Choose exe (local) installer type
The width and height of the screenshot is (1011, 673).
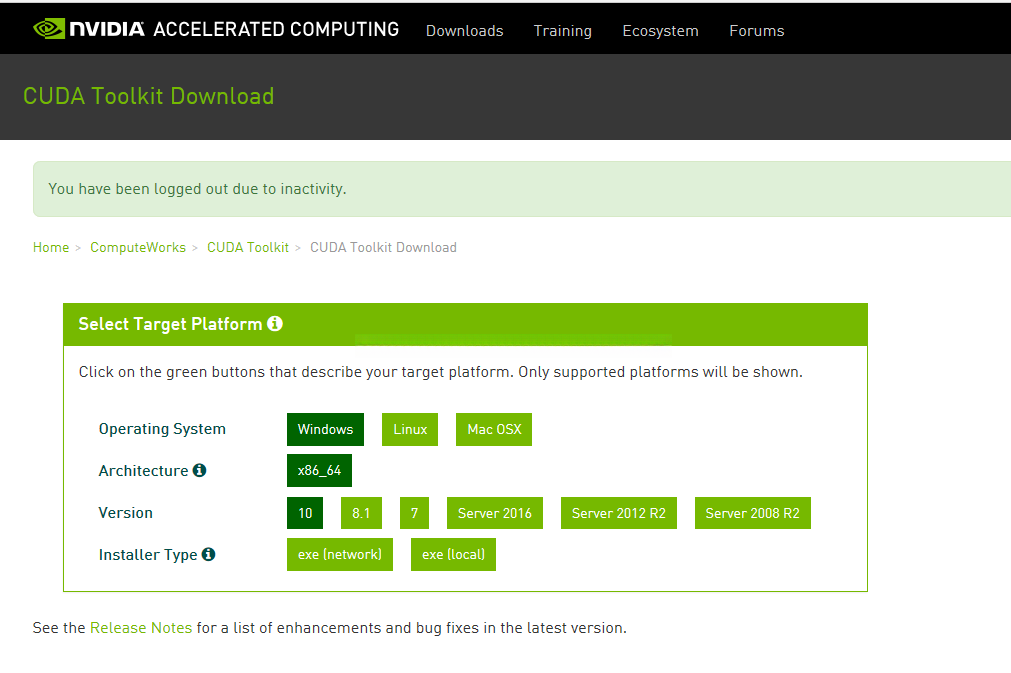(453, 554)
